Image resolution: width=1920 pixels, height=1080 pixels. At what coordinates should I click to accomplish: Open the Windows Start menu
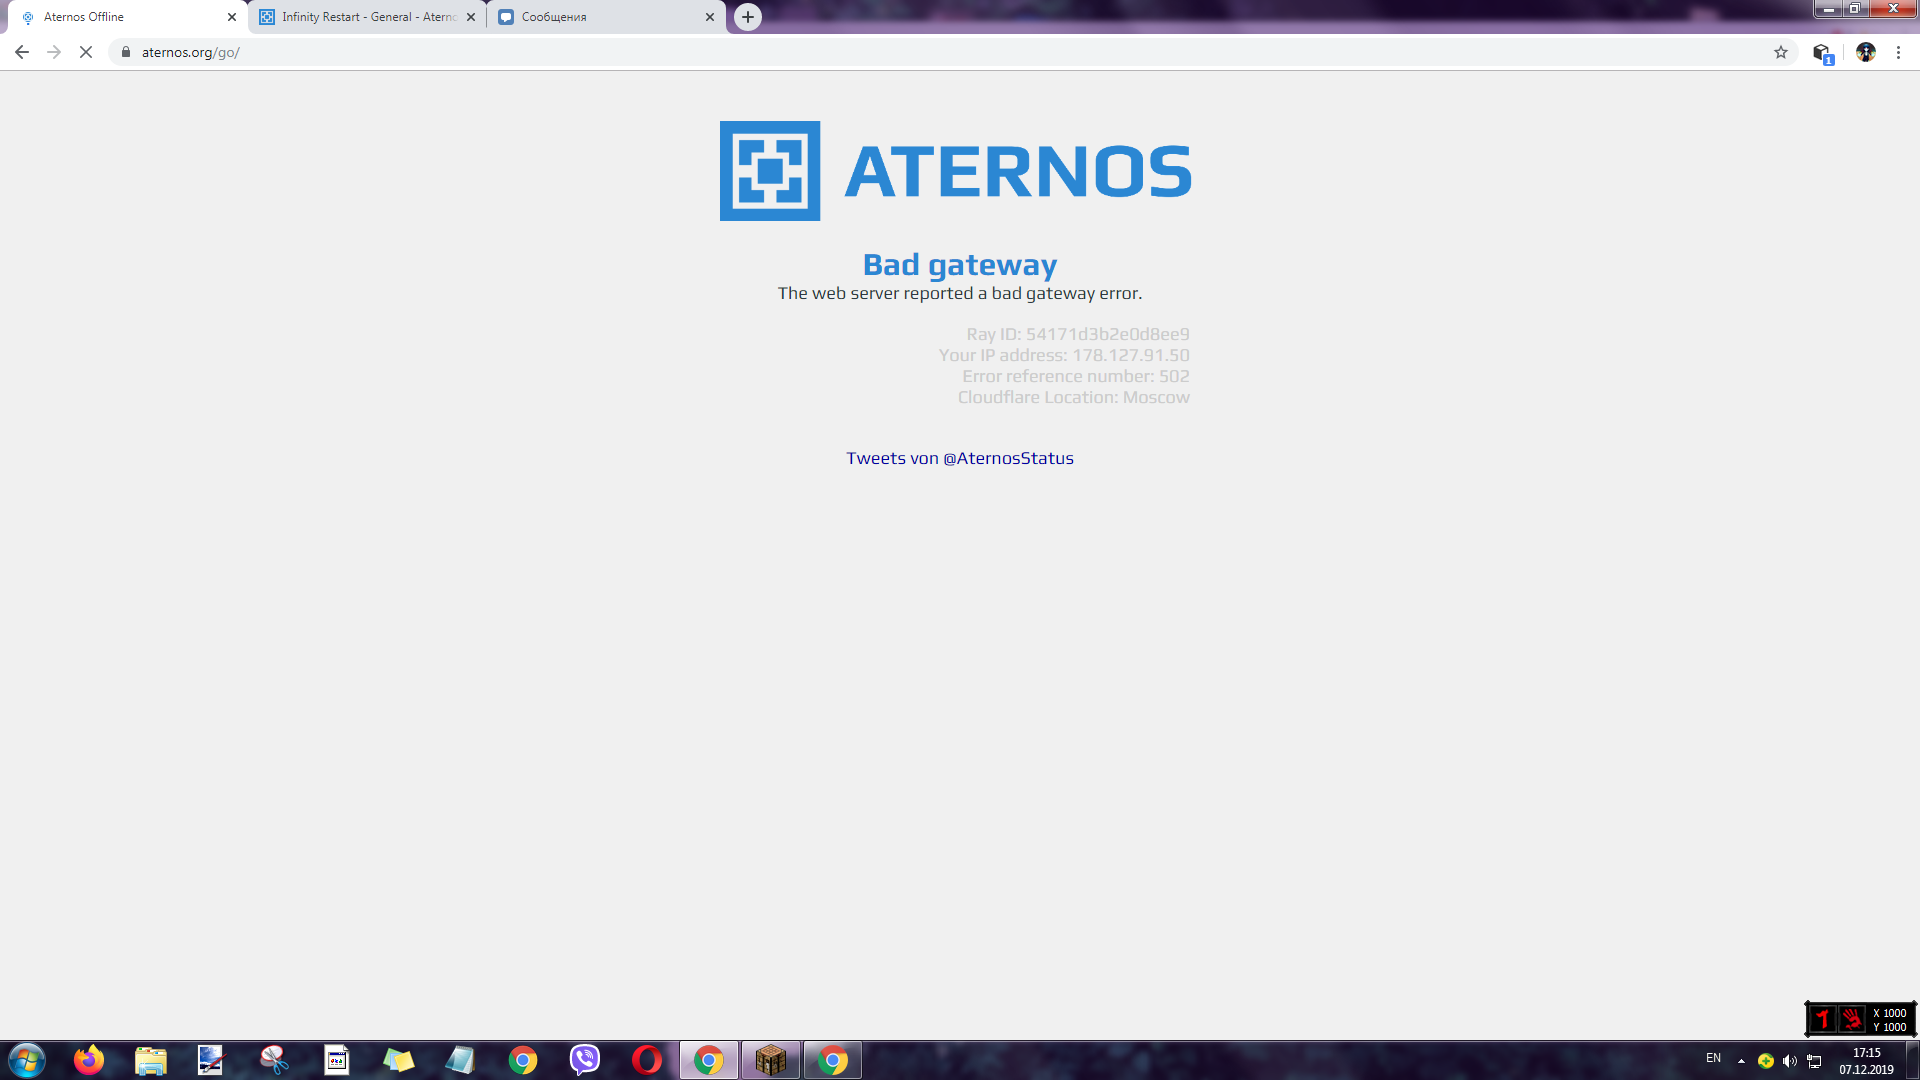click(x=27, y=1060)
